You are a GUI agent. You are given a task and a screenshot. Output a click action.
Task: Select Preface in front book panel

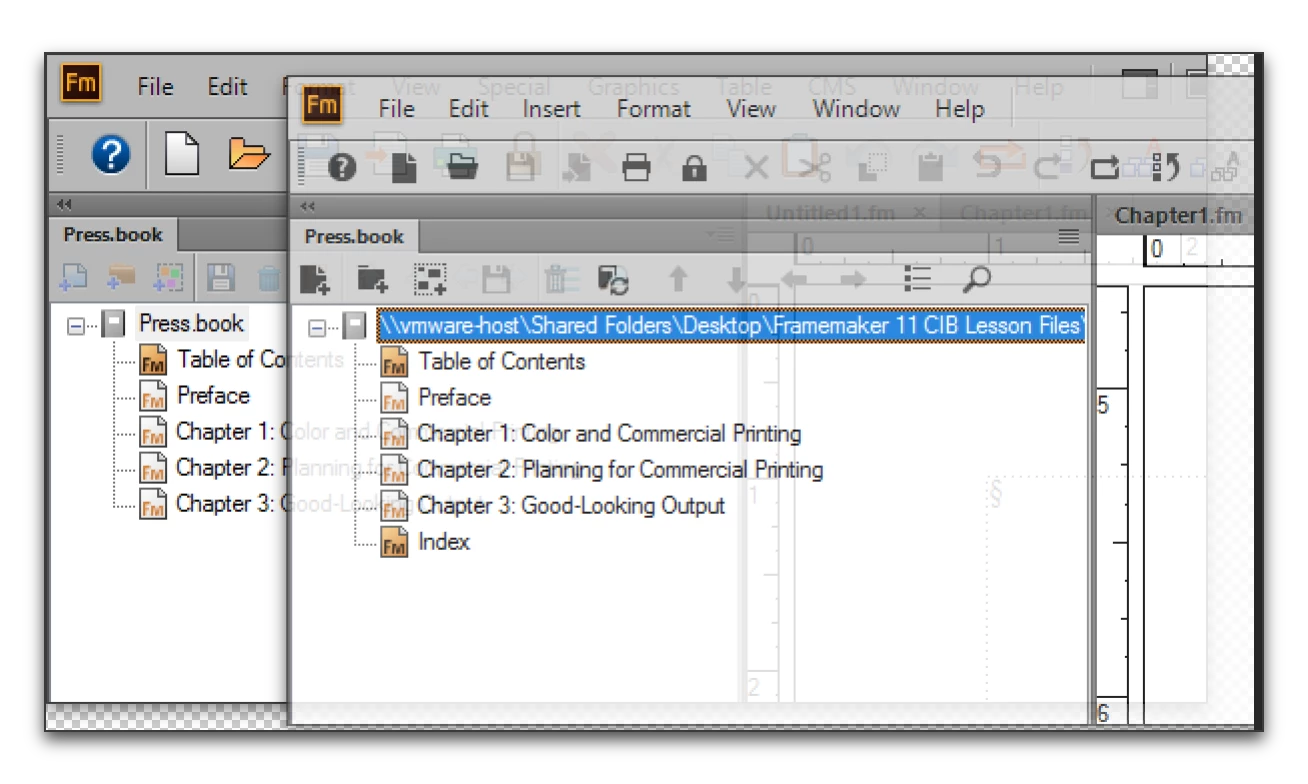pyautogui.click(x=454, y=397)
